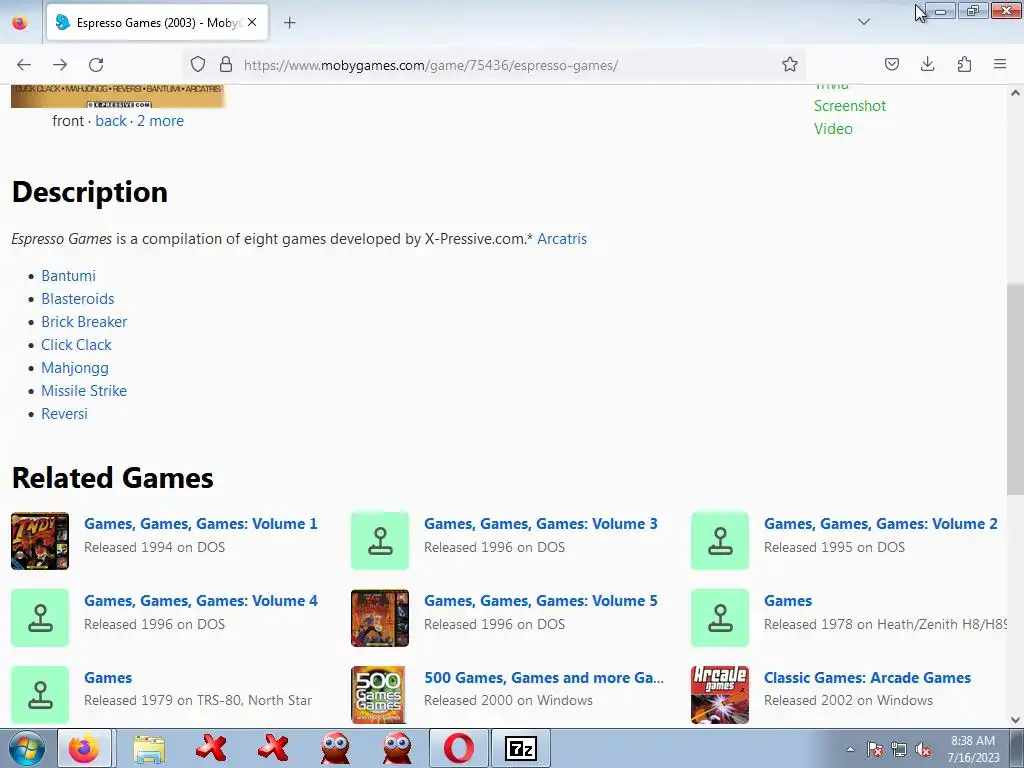Screen dimensions: 1024x768
Task: Open Games, Games, Games: Volume 3
Action: pos(541,524)
